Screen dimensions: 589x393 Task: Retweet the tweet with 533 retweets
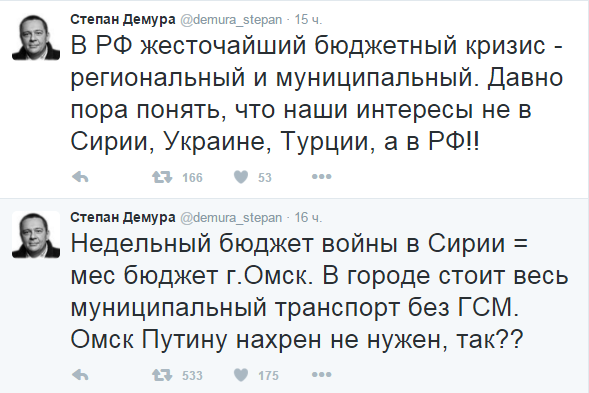[162, 375]
